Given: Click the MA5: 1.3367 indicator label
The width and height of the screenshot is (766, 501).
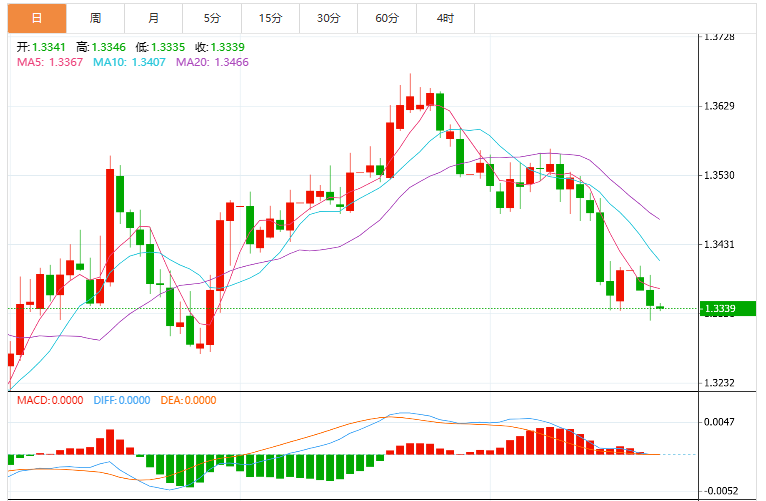Looking at the screenshot, I should tap(50, 62).
